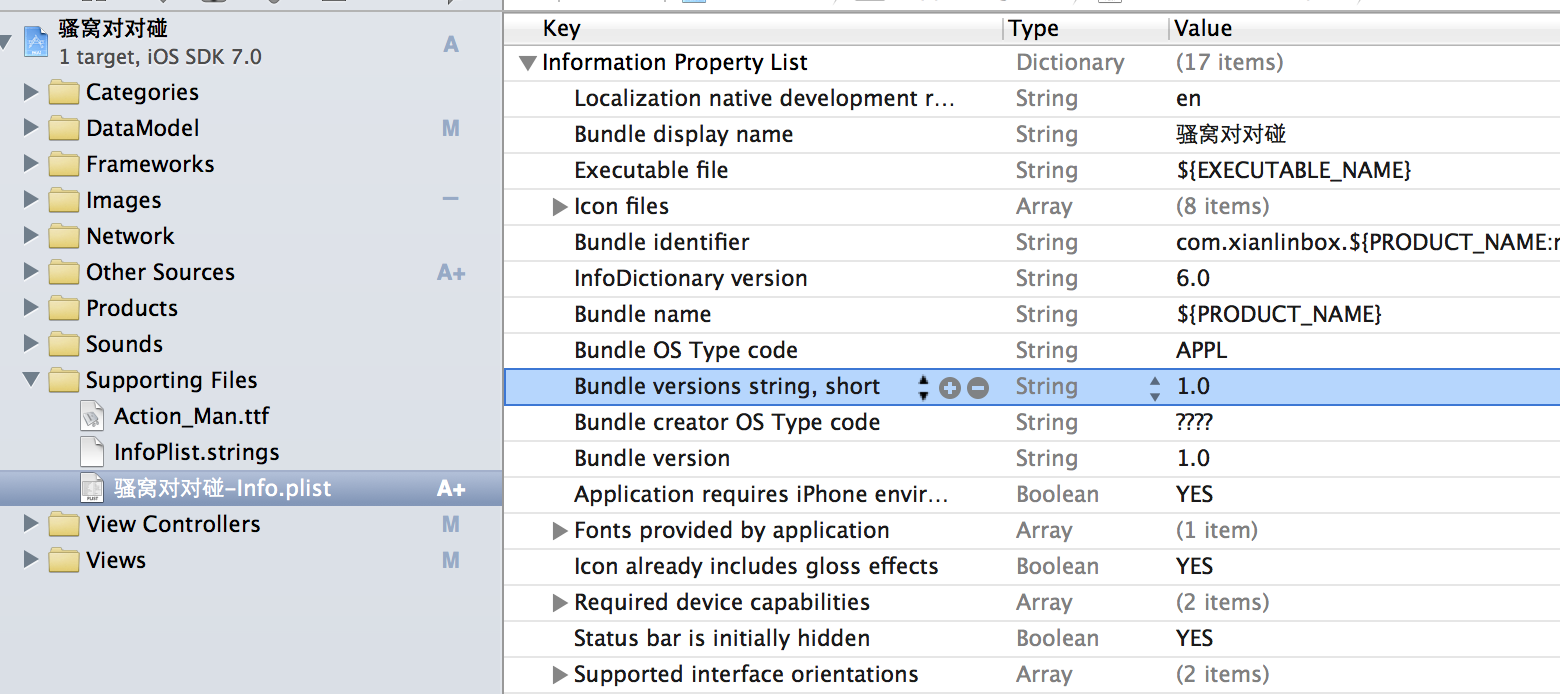
Task: Open type popup for Bundle versions string row
Action: pos(1155,388)
